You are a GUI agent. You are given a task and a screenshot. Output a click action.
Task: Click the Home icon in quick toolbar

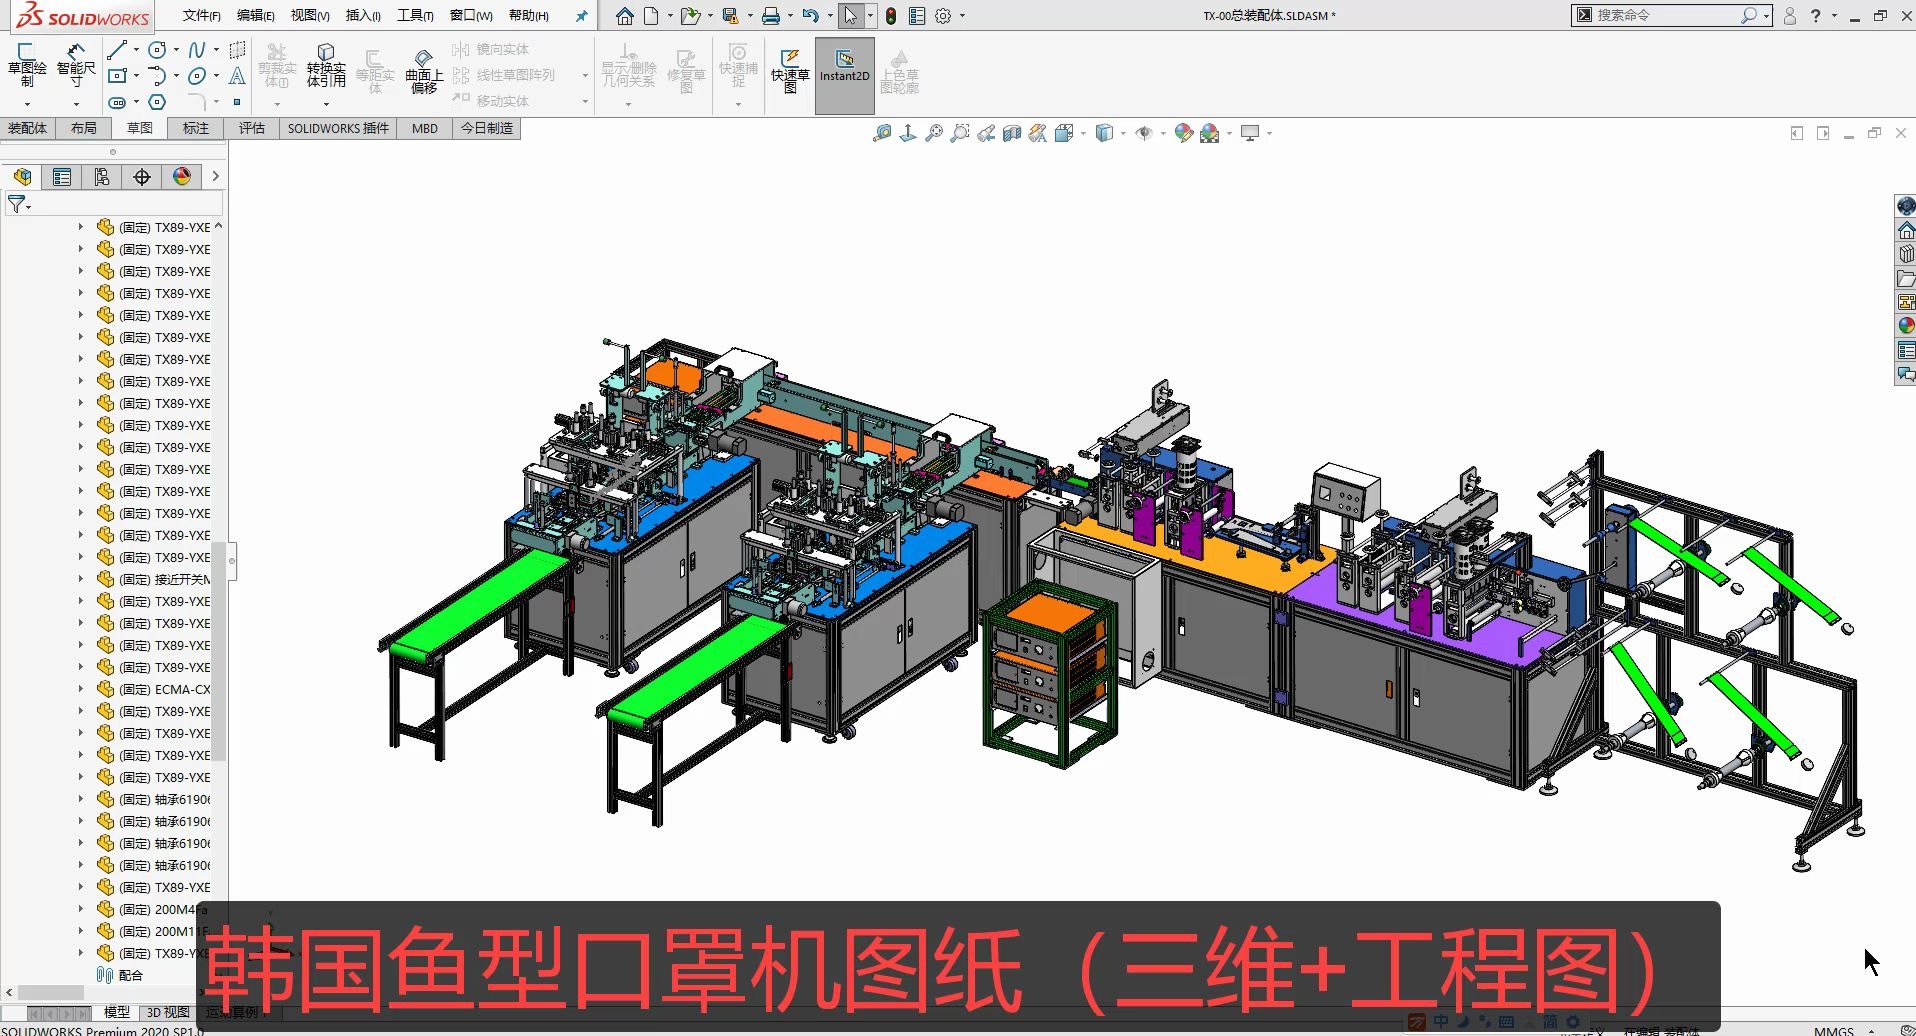tap(625, 16)
